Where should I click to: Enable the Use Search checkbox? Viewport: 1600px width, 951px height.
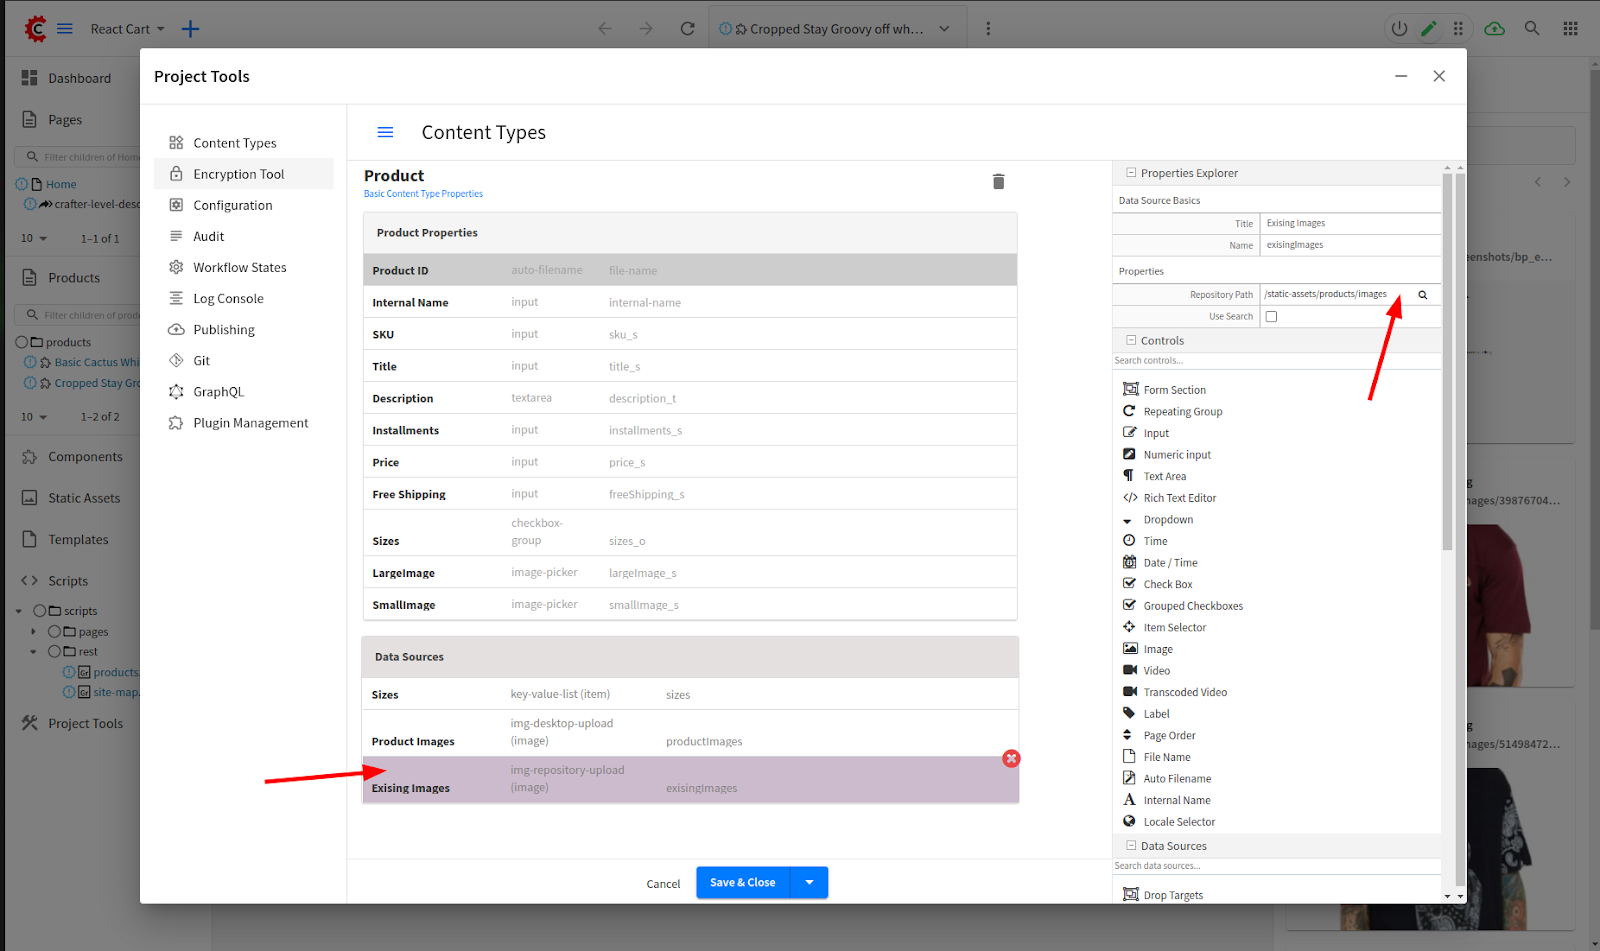coord(1271,317)
